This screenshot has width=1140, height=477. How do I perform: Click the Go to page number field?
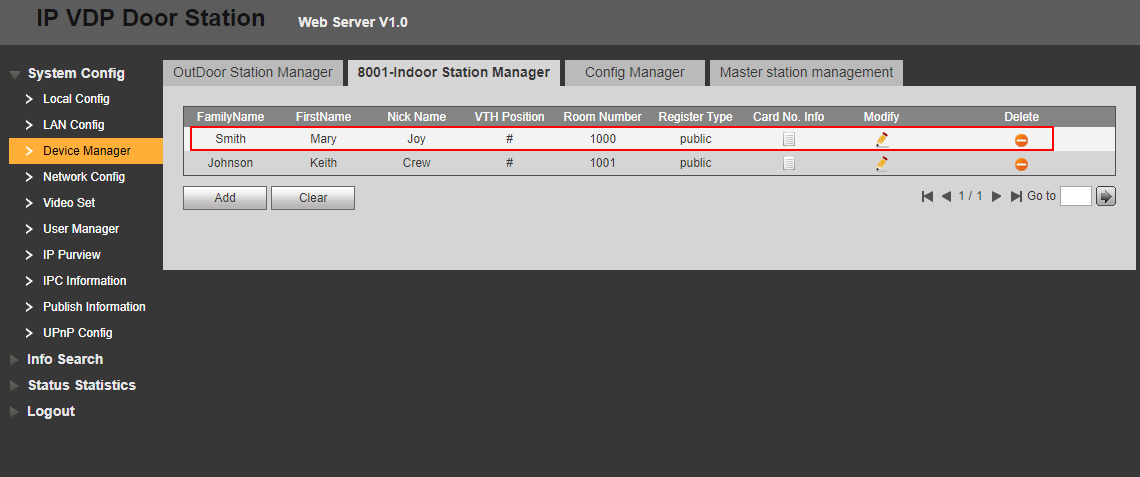[x=1075, y=197]
